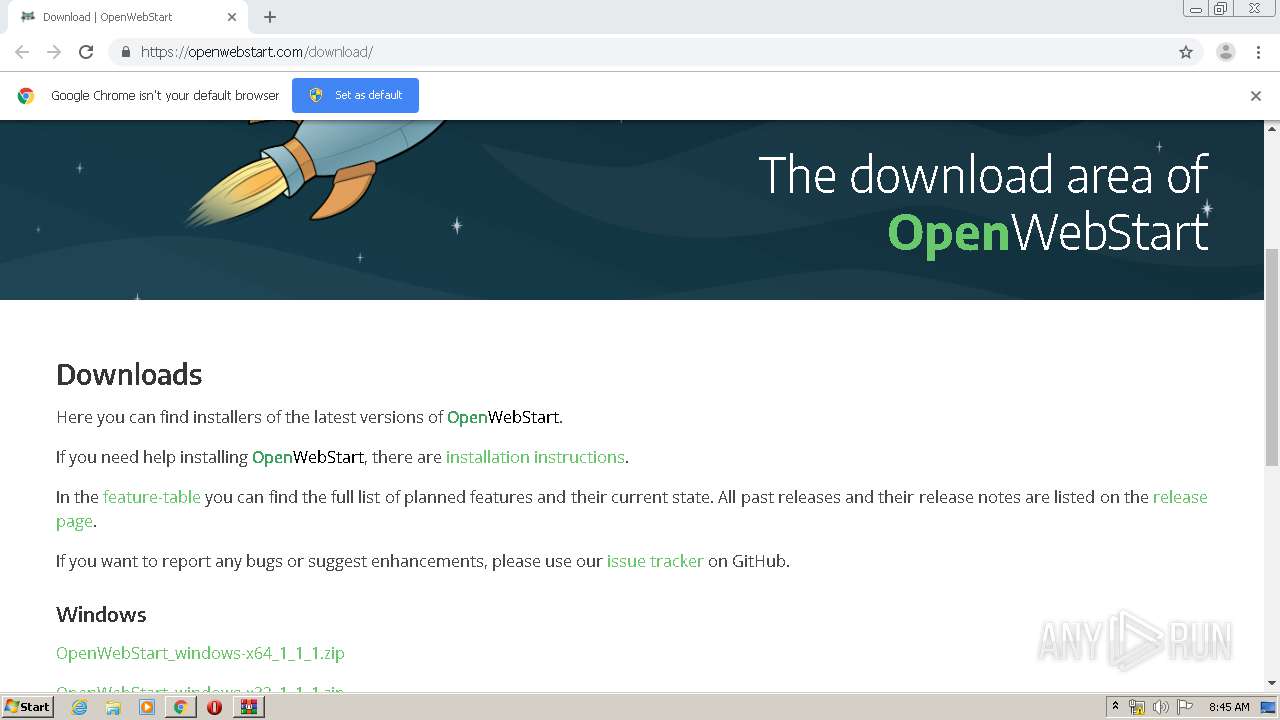The width and height of the screenshot is (1280, 720).
Task: Open a new tab with plus button
Action: [x=270, y=17]
